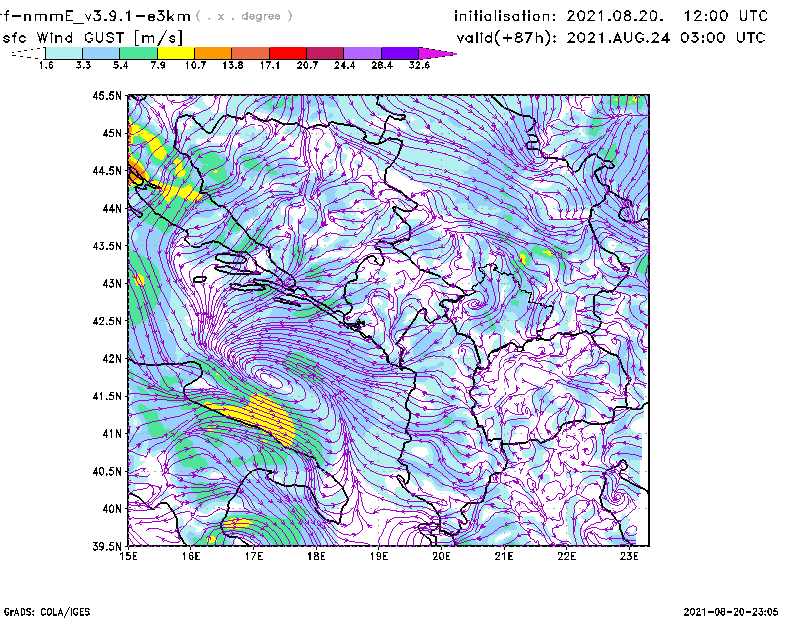Select the crimson 20.7–24.4 legend swatch
The height and width of the screenshot is (618, 800).
click(x=325, y=53)
